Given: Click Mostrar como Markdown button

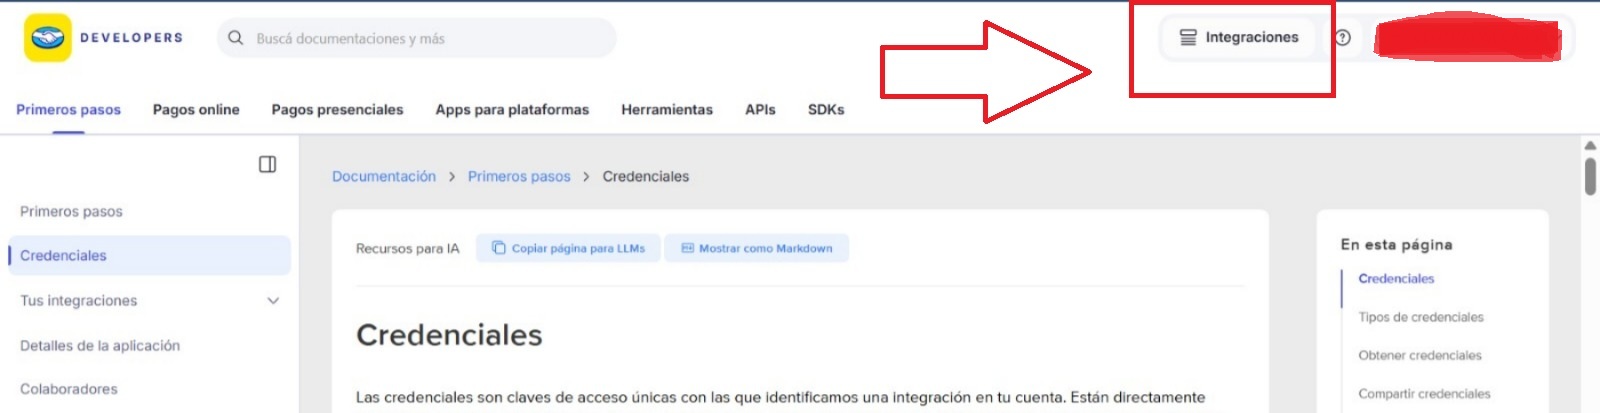Looking at the screenshot, I should point(757,248).
